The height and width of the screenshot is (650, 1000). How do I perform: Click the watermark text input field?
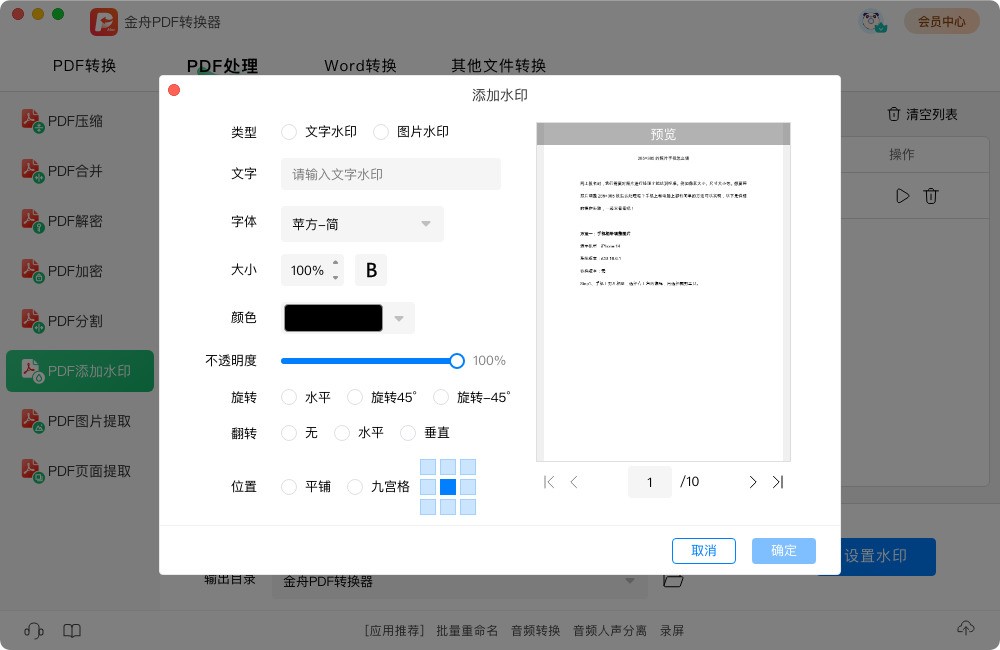(x=391, y=174)
